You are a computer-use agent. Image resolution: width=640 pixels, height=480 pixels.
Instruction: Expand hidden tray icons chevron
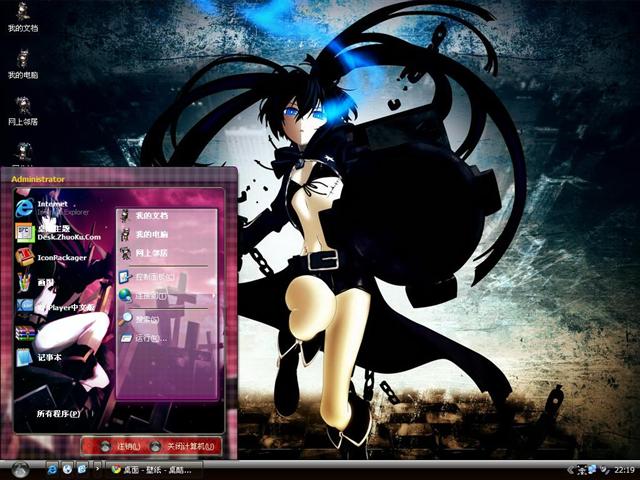click(x=571, y=470)
